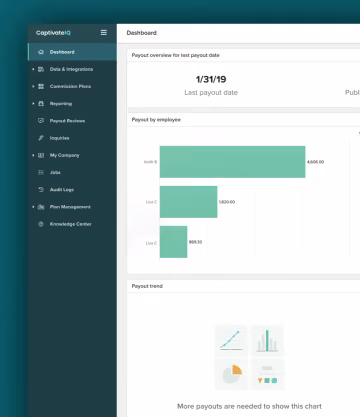The image size is (360, 417).
Task: Click the bar chart placeholder thumbnail
Action: pyautogui.click(x=267, y=340)
